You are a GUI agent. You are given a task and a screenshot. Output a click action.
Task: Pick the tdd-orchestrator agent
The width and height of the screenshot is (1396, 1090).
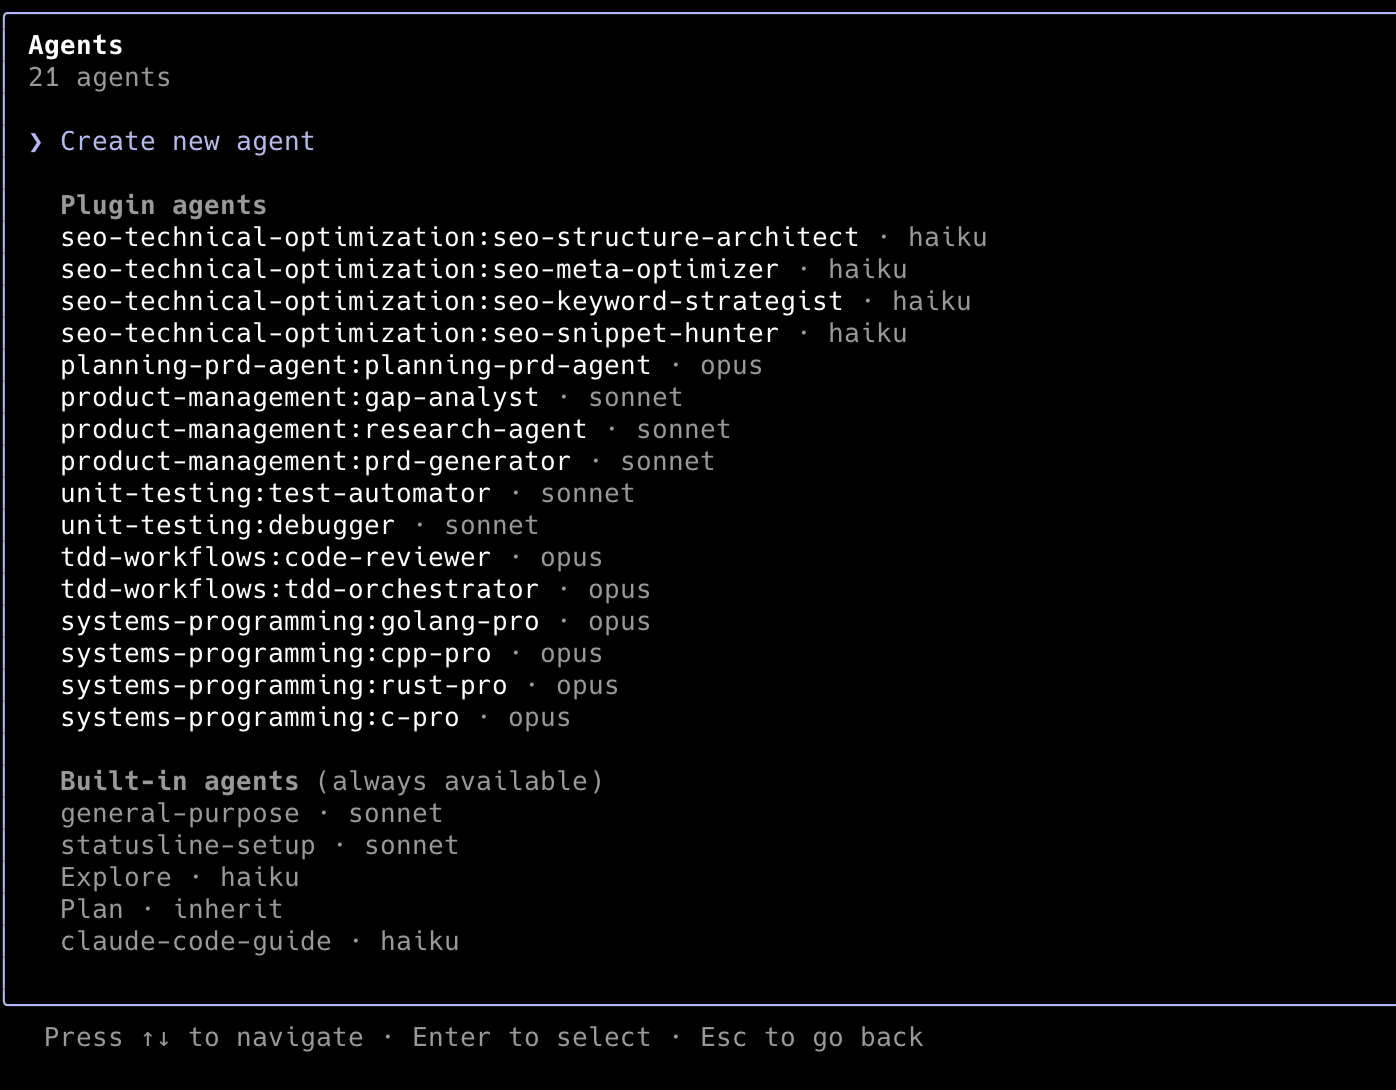[299, 590]
